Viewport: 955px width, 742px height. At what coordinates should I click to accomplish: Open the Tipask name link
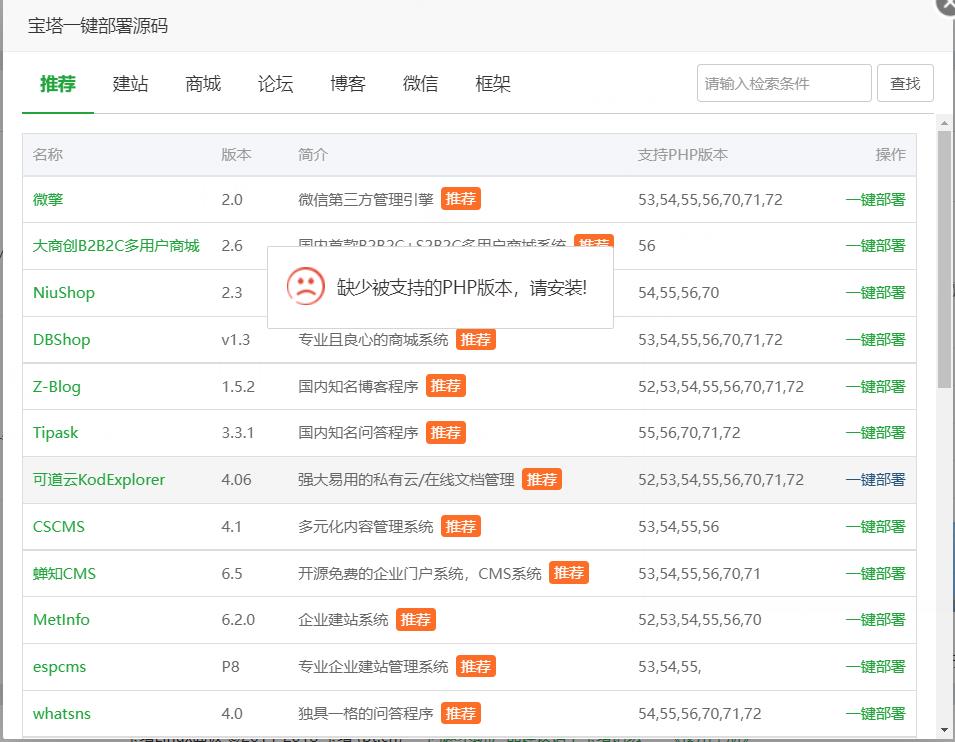pyautogui.click(x=55, y=433)
